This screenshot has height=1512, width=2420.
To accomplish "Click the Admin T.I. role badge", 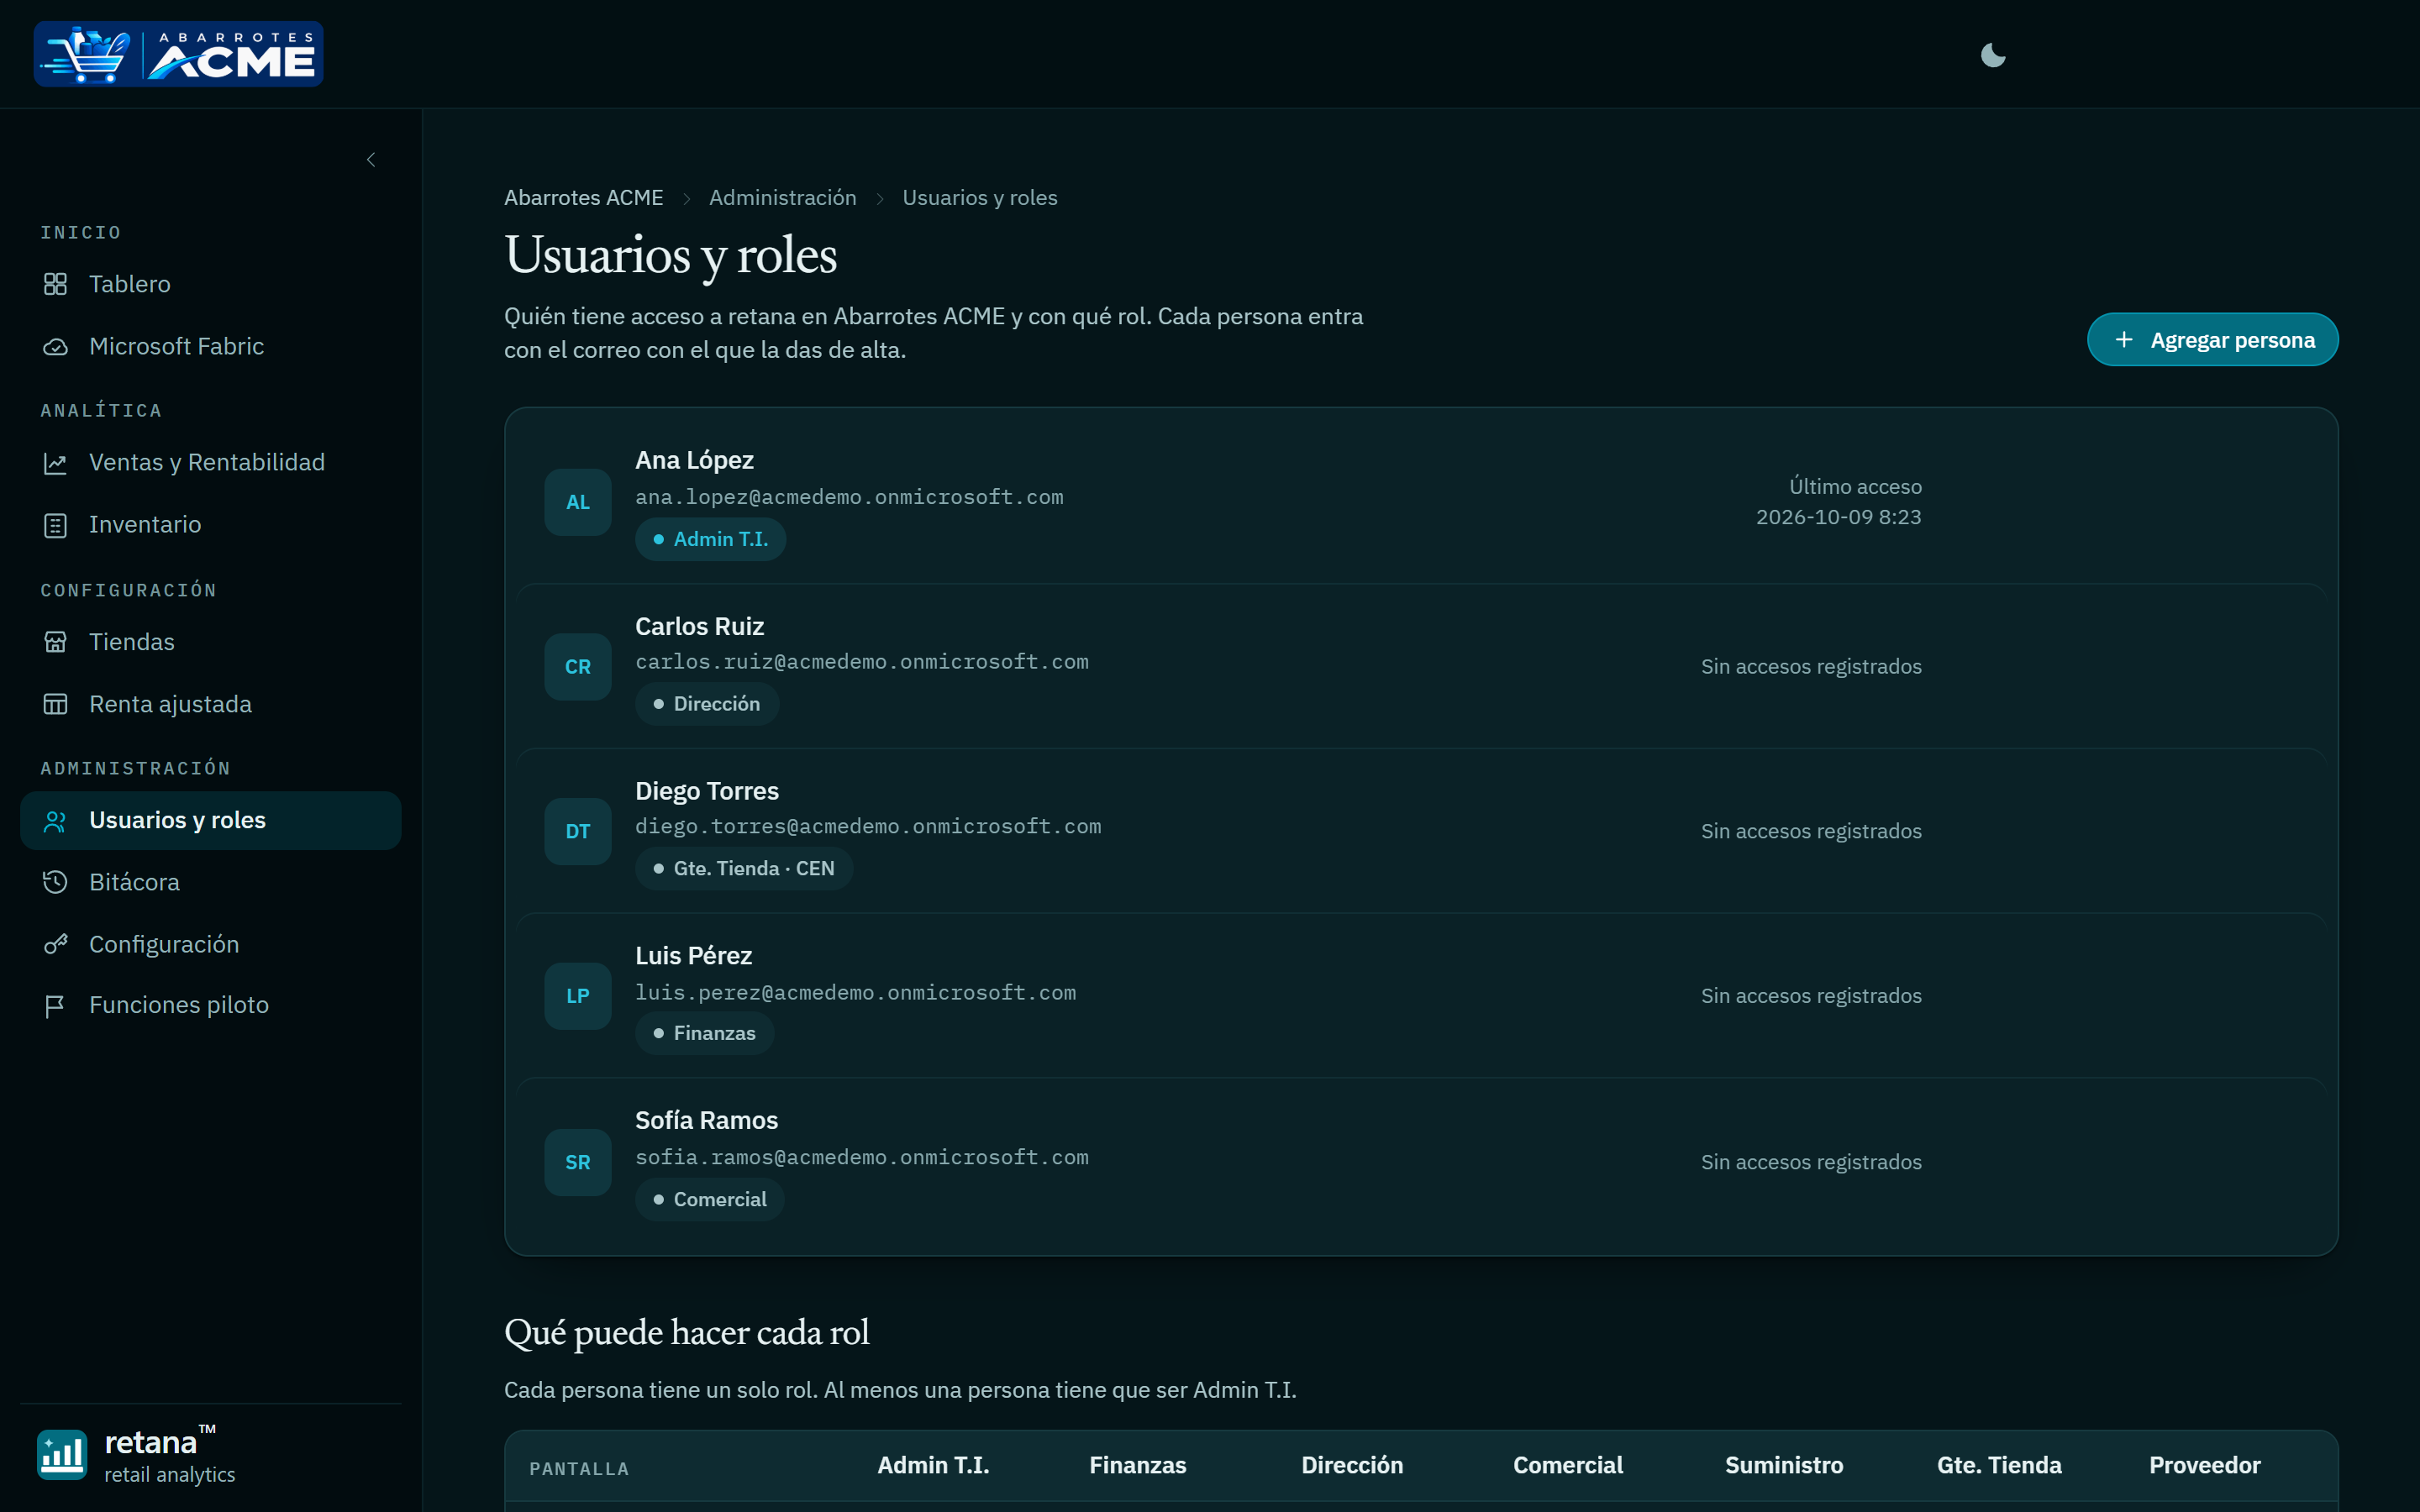I will [x=711, y=539].
